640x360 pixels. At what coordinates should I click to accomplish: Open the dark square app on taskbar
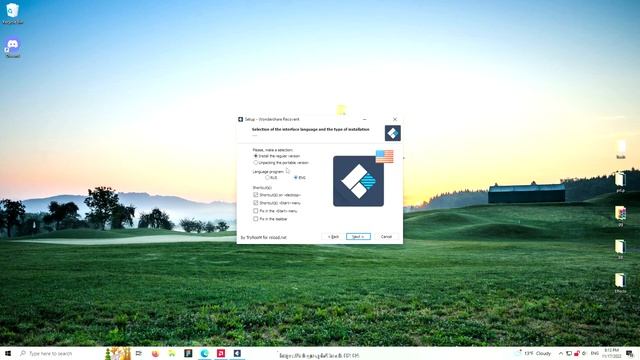tap(188, 353)
